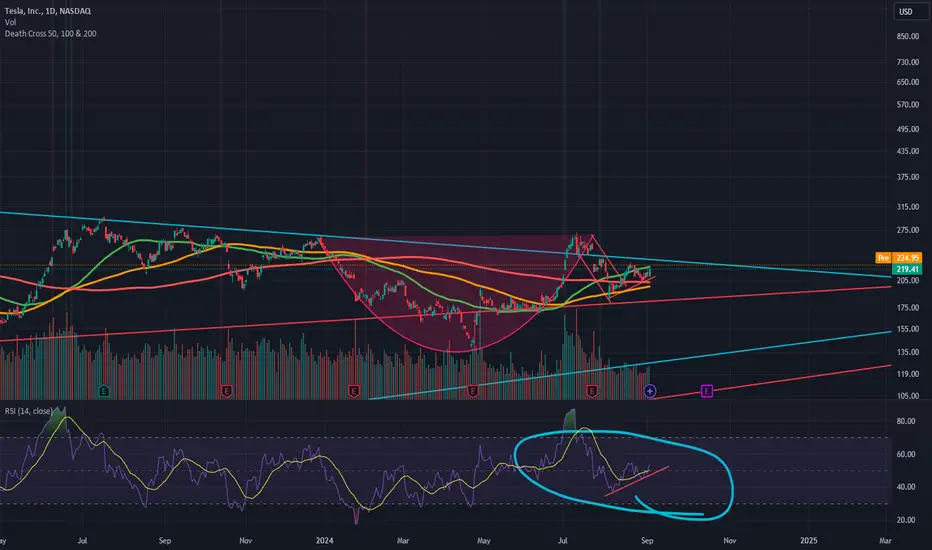Open the red earnings marker near late July 2024
The image size is (932, 550).
(591, 391)
